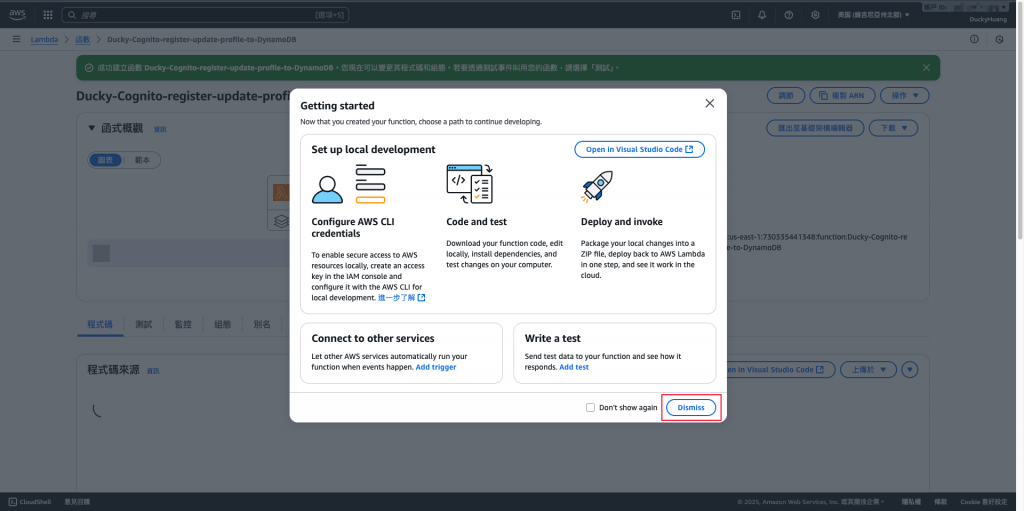Open 條款 terms link in footer
Screen dimensions: 1024x511
940,502
